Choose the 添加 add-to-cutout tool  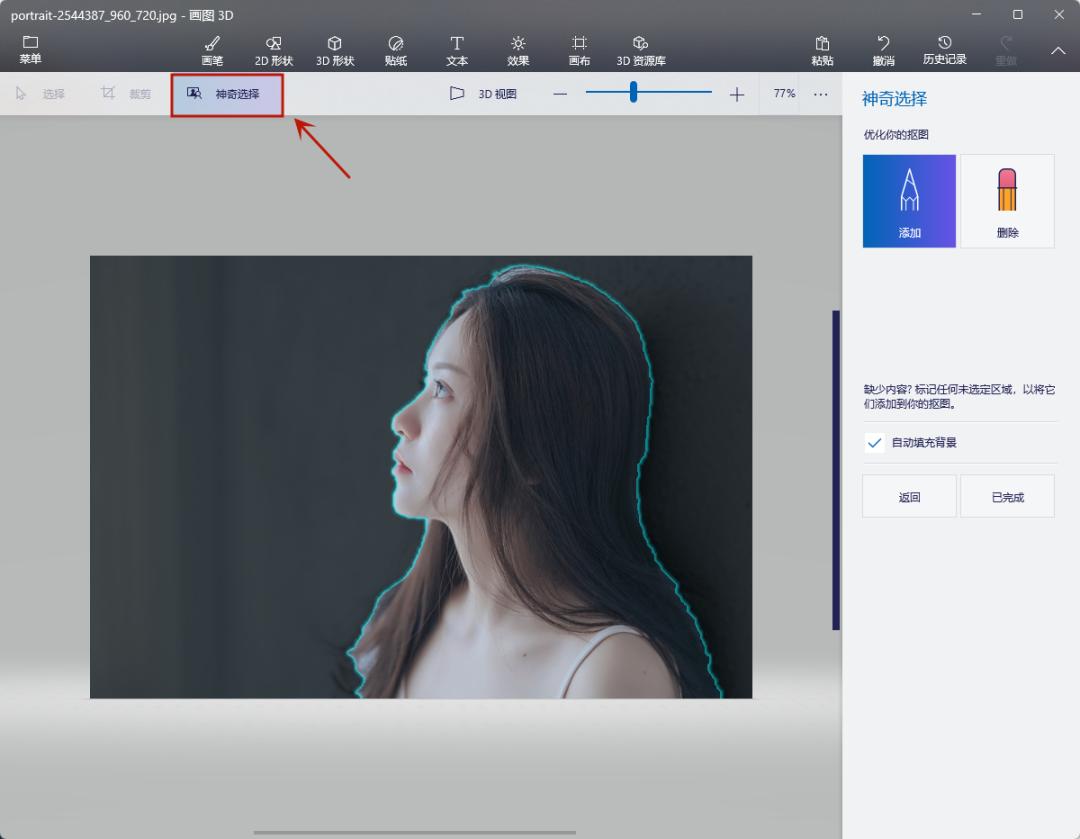(909, 201)
